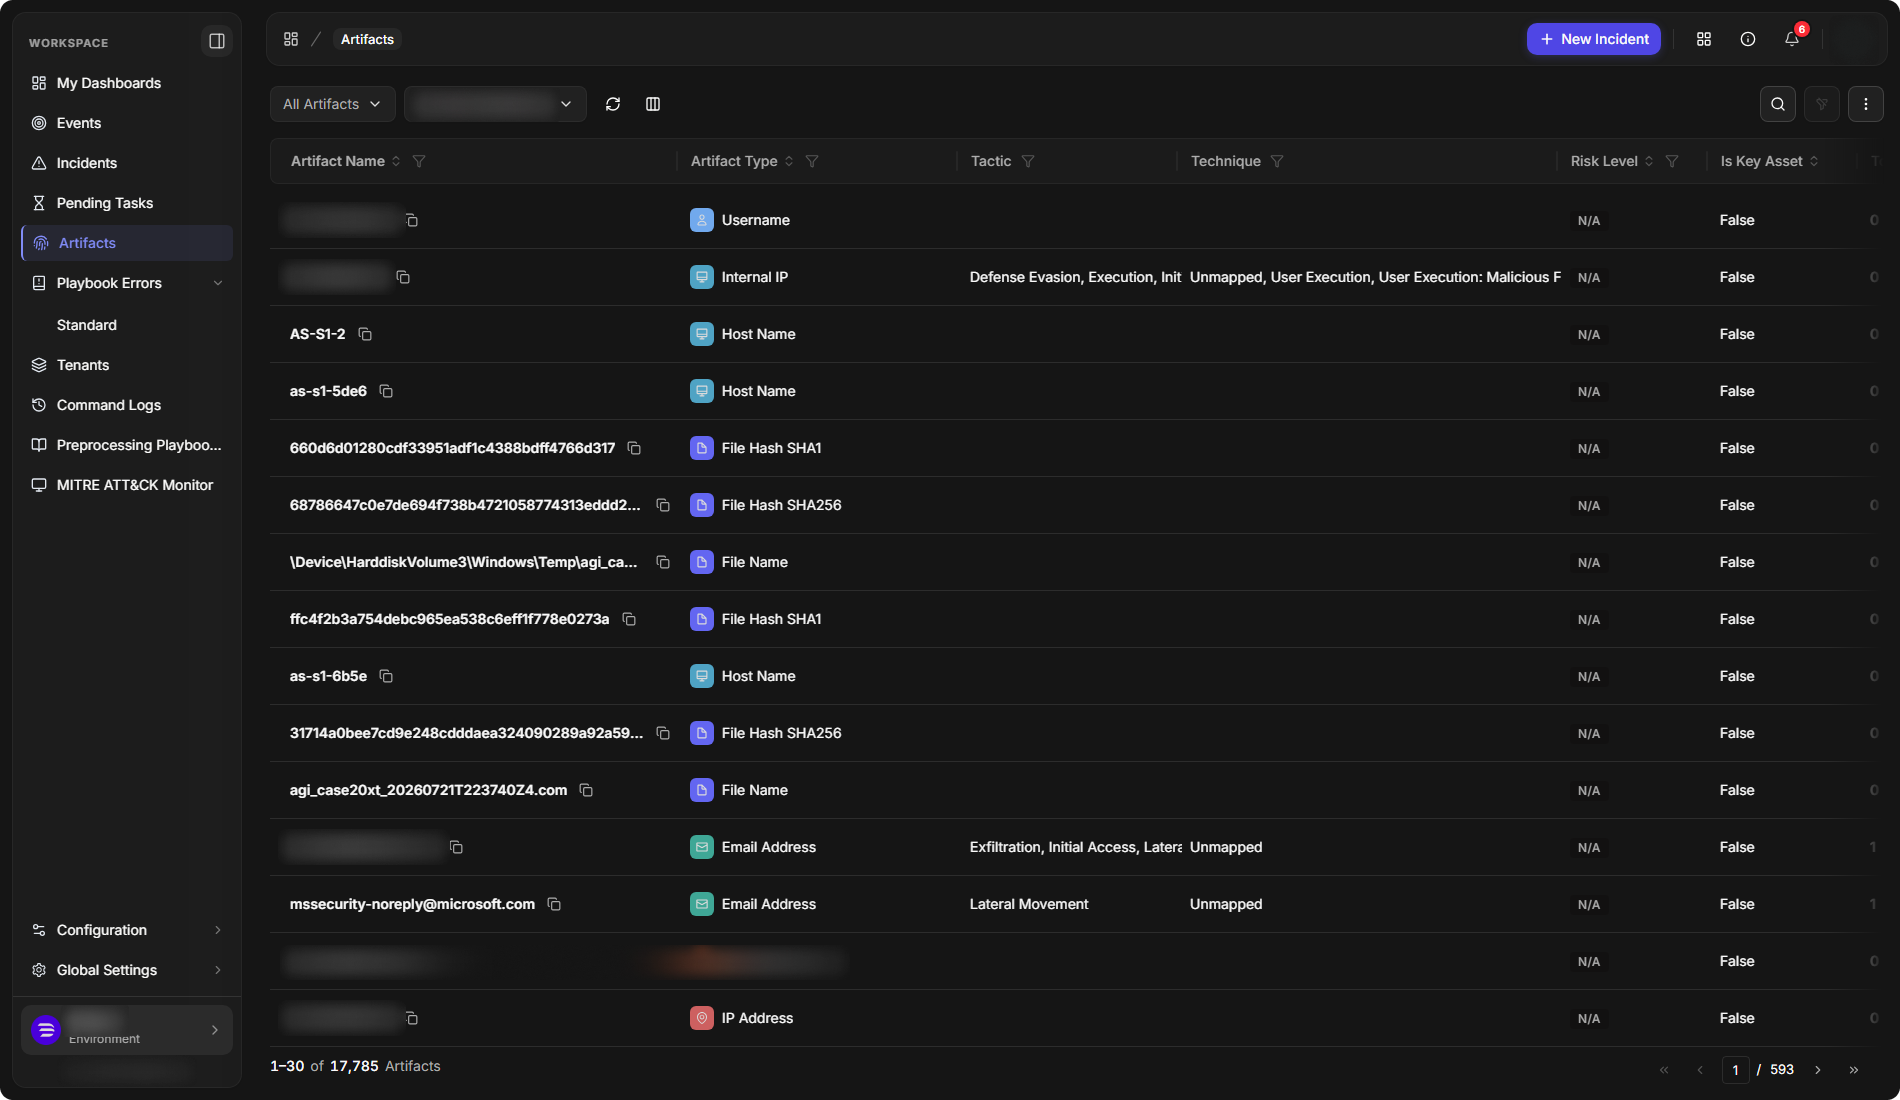Filter the Artifact Name column
Screen dimensions: 1900x1100
[x=419, y=161]
